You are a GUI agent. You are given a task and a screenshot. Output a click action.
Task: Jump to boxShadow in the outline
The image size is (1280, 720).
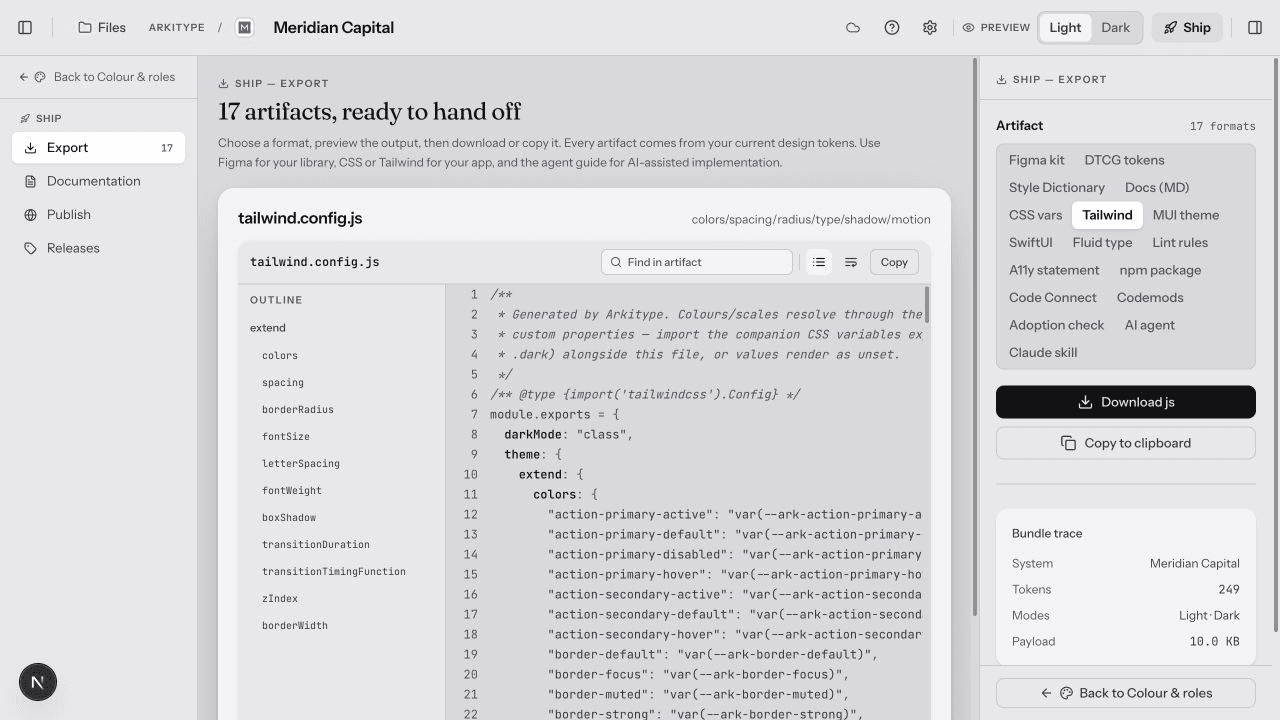pyautogui.click(x=289, y=518)
